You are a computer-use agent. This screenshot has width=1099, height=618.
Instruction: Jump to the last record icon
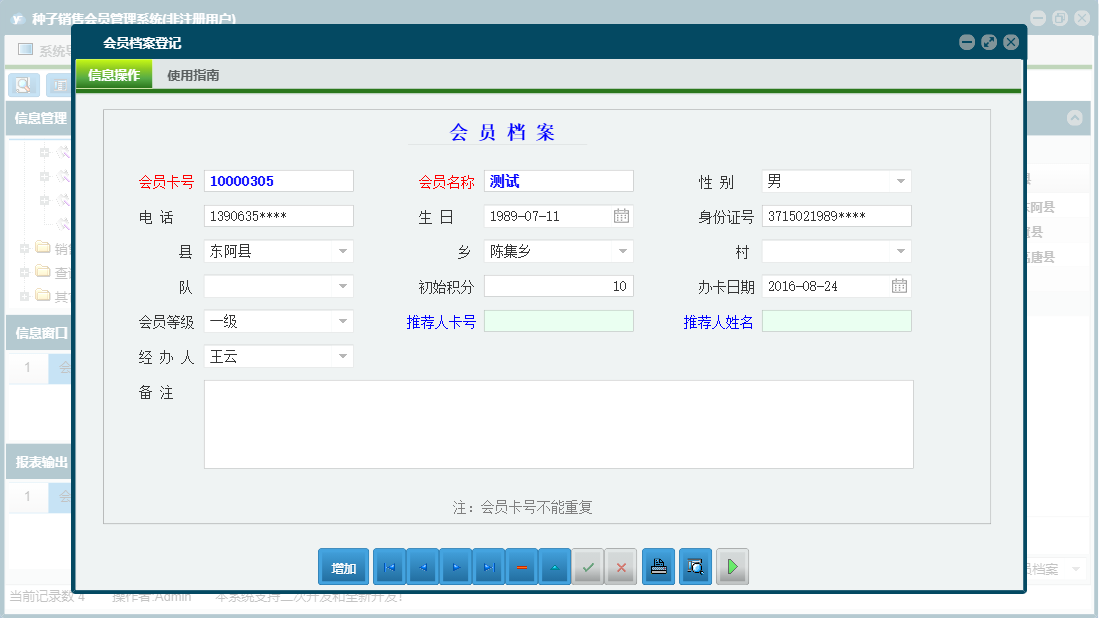[489, 567]
